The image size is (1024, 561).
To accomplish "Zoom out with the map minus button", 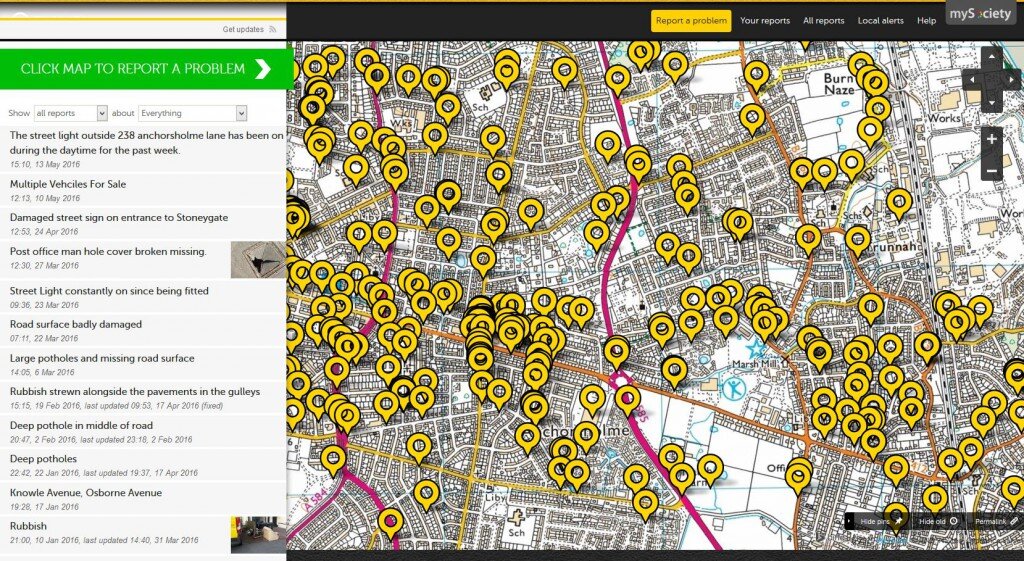I will point(991,170).
